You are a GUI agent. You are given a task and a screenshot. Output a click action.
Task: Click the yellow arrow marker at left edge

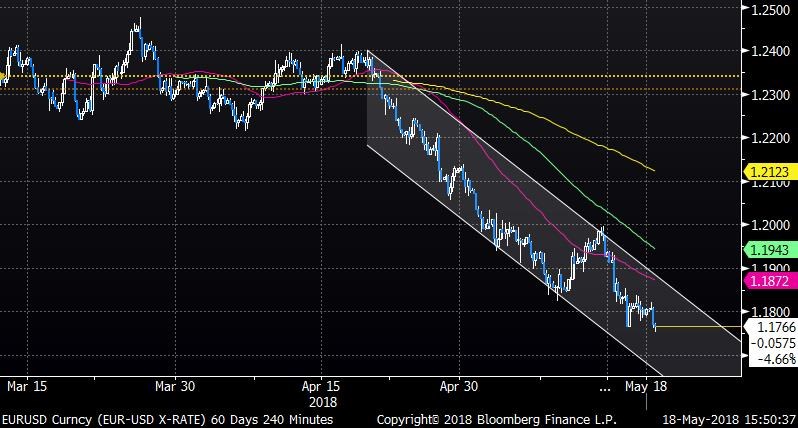3,77
